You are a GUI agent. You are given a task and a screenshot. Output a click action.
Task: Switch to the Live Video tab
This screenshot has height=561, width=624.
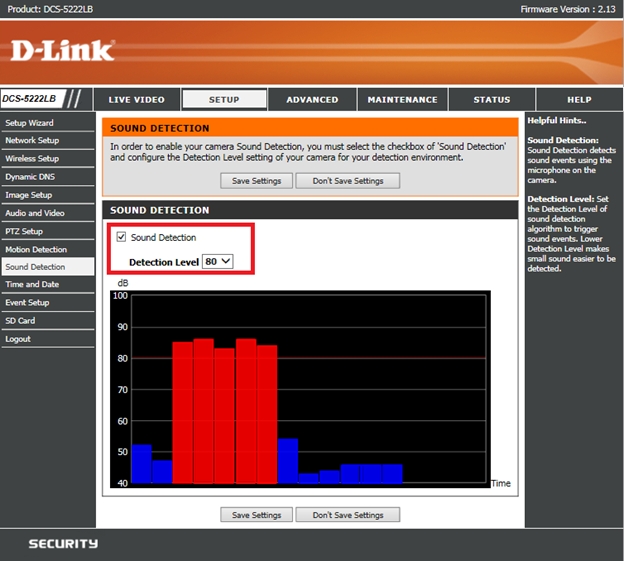[x=136, y=100]
